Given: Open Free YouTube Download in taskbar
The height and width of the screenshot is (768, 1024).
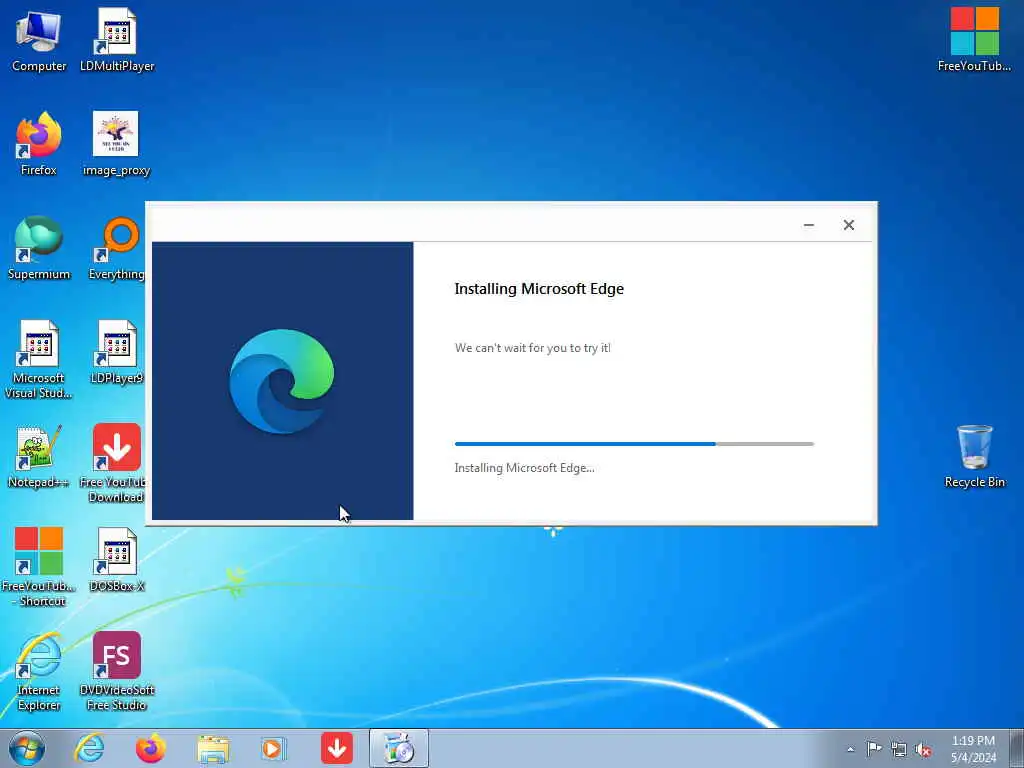Looking at the screenshot, I should point(337,748).
